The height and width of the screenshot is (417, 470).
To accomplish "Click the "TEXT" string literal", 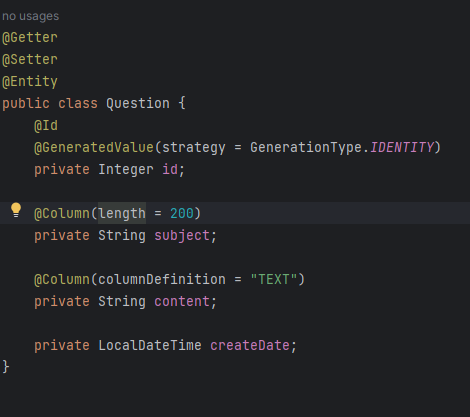I will point(274,279).
